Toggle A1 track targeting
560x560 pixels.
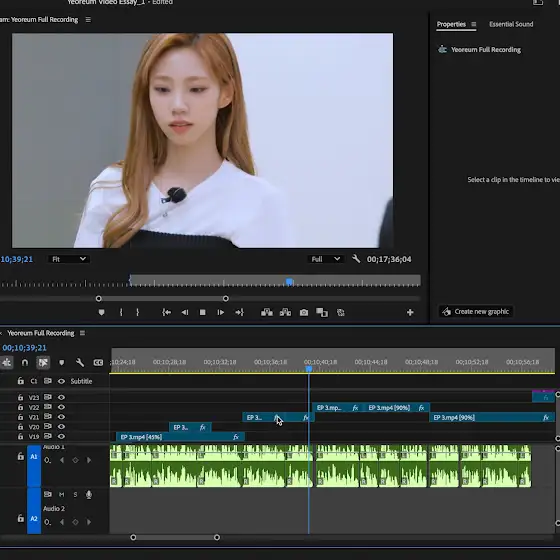coord(34,466)
